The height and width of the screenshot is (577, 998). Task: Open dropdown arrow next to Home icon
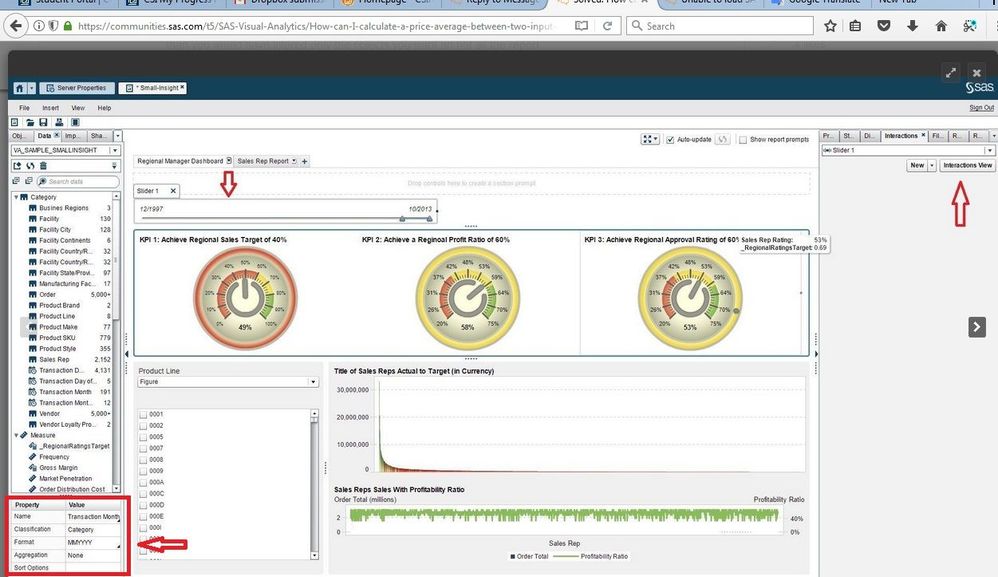[31, 88]
